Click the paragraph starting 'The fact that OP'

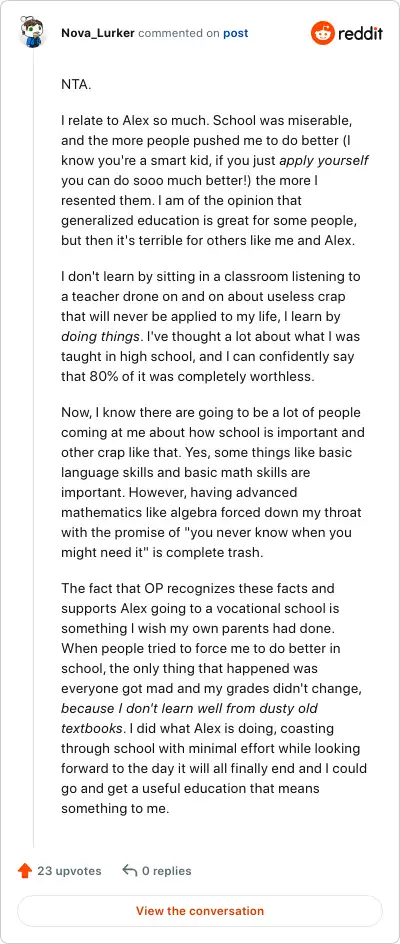214,698
